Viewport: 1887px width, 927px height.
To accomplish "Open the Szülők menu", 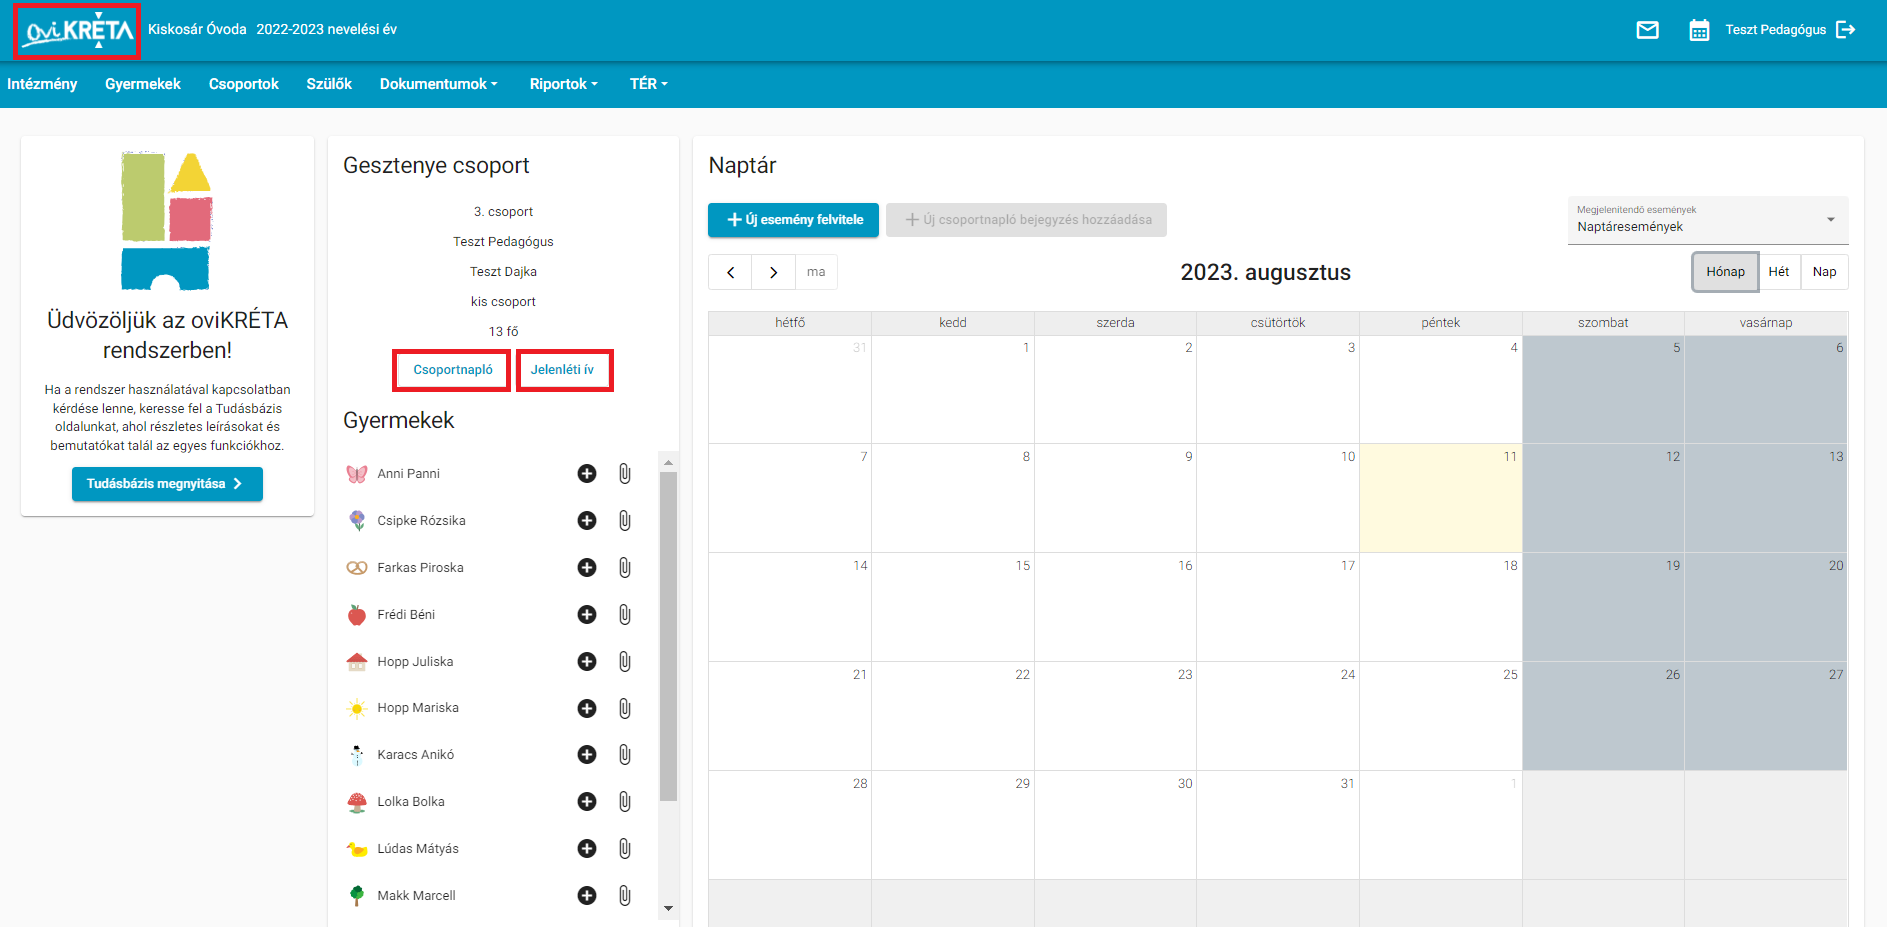I will [x=329, y=84].
